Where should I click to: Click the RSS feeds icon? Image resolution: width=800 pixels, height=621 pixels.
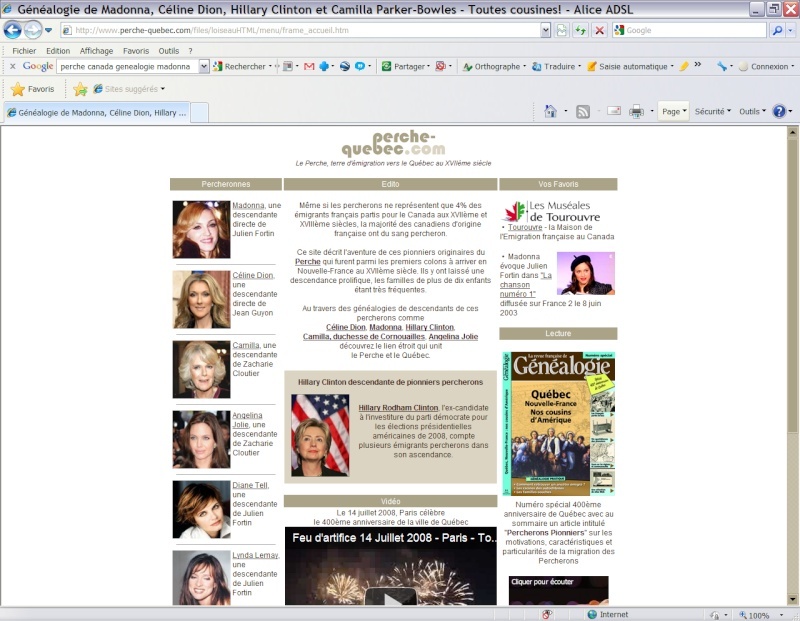tap(583, 111)
